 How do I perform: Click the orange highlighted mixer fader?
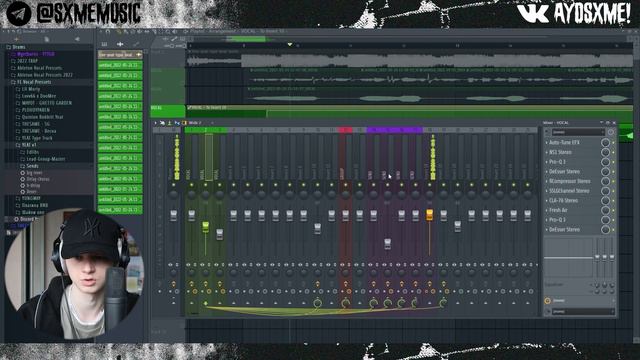429,214
